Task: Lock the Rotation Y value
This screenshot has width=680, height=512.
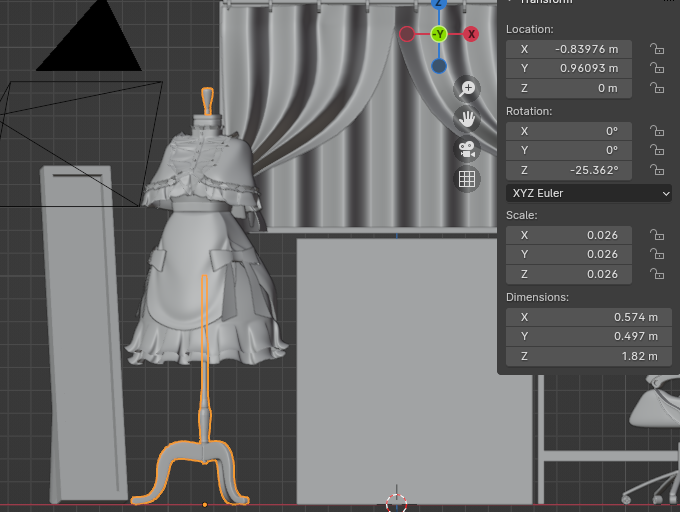Action: coord(657,150)
